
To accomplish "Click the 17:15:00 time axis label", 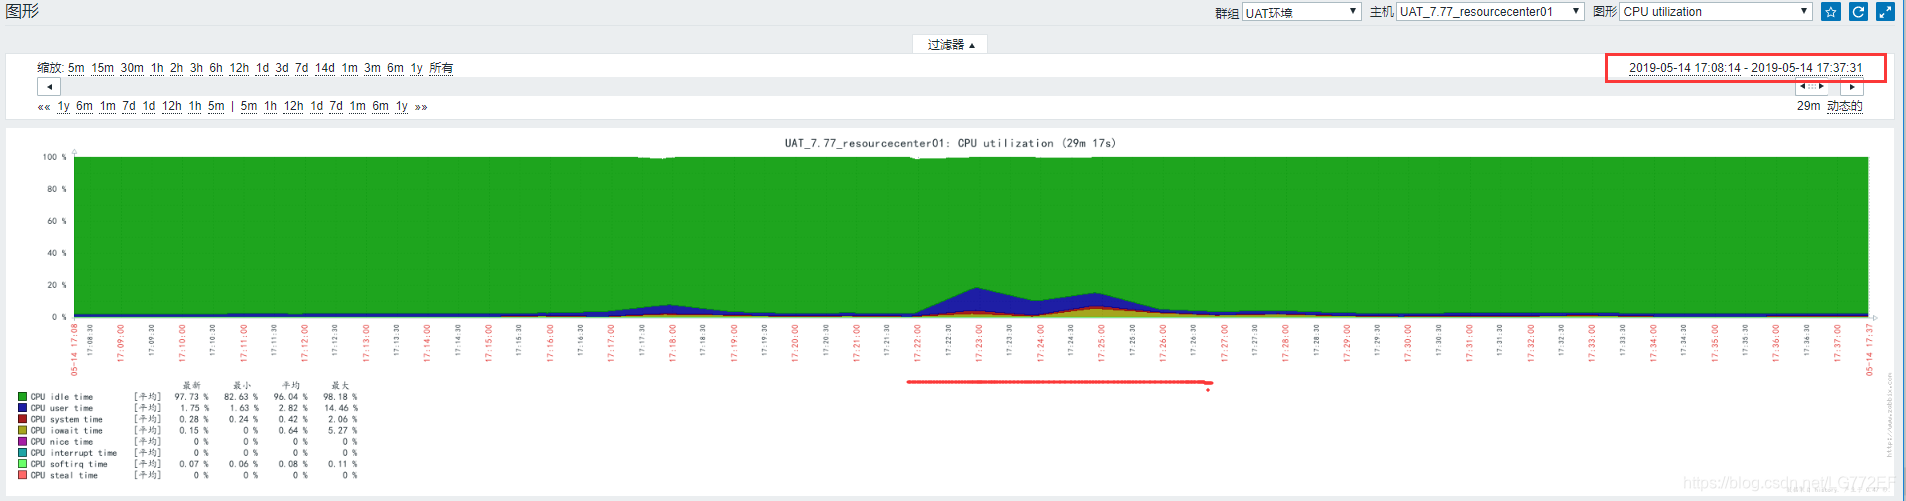I will 489,343.
